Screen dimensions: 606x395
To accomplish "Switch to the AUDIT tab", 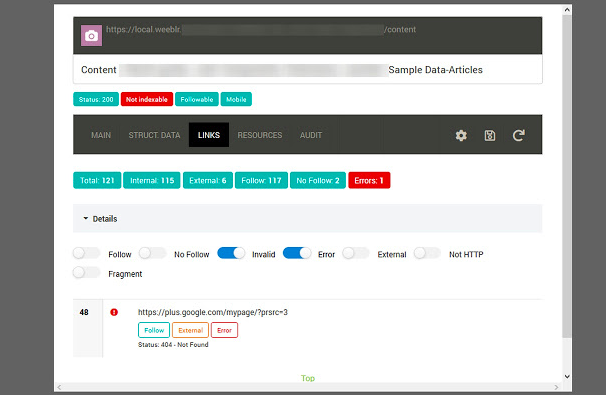I will pyautogui.click(x=311, y=135).
